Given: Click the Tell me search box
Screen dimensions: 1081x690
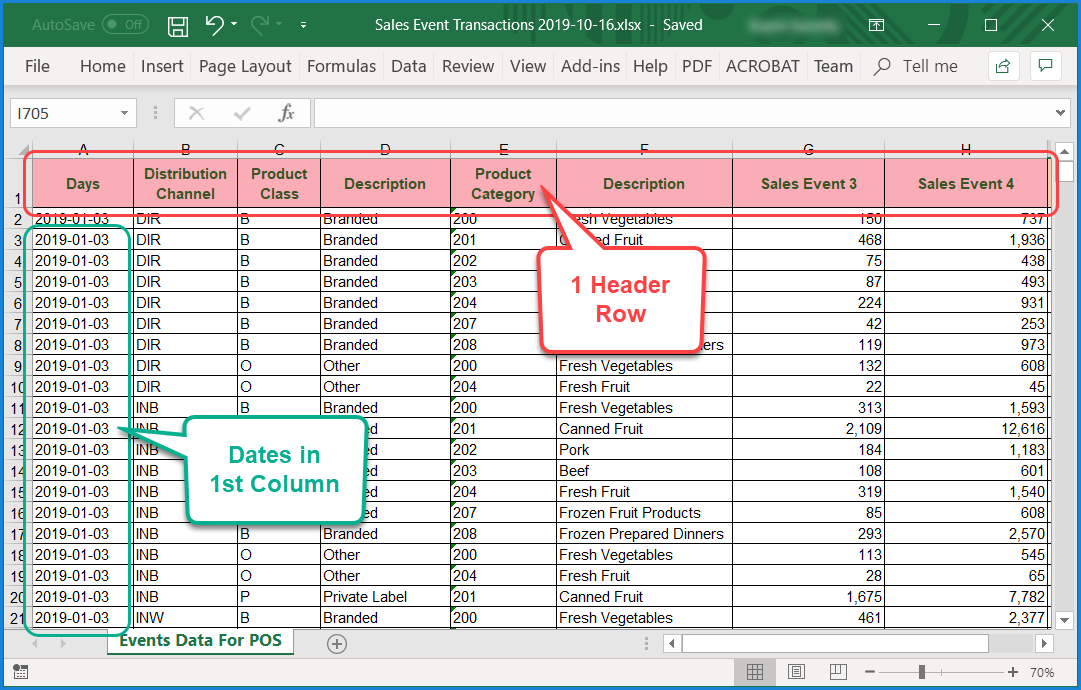Looking at the screenshot, I should point(929,66).
